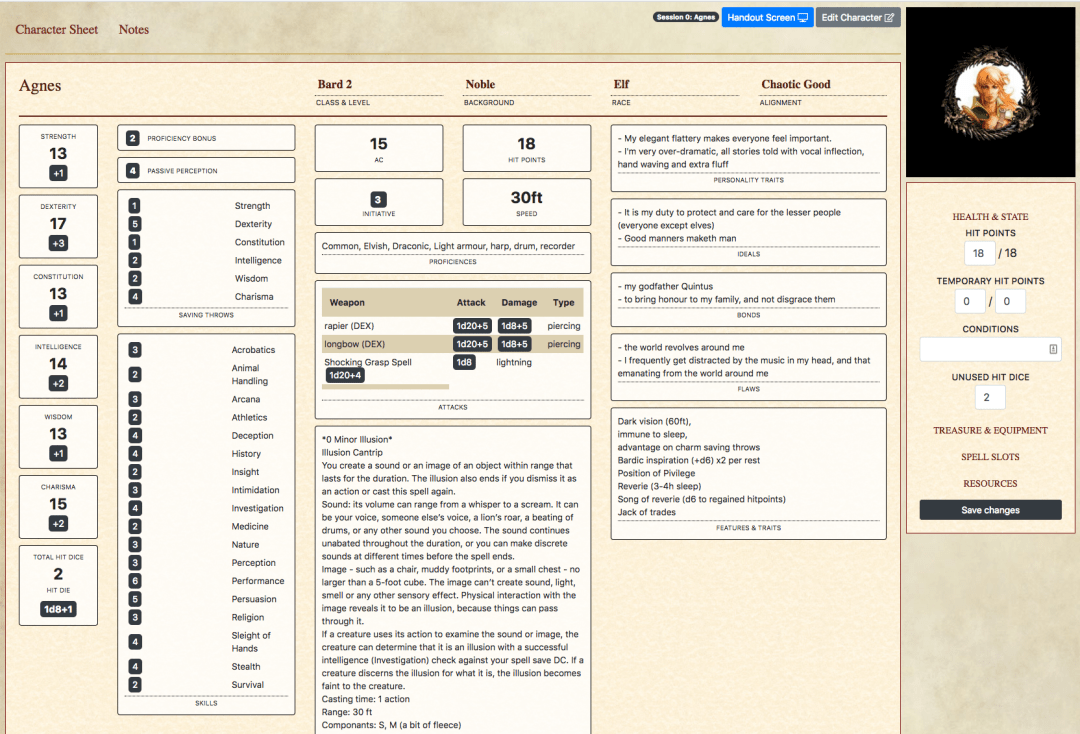Roll the Strength saving throw badge
This screenshot has width=1080, height=734.
coord(134,206)
